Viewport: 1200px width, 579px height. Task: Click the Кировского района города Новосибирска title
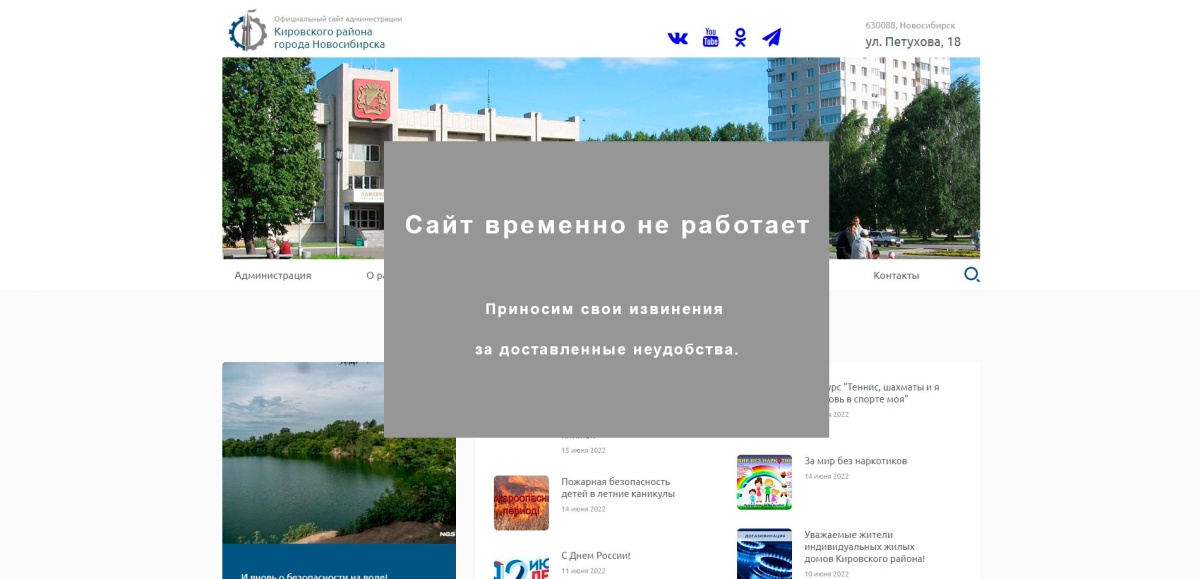point(329,38)
